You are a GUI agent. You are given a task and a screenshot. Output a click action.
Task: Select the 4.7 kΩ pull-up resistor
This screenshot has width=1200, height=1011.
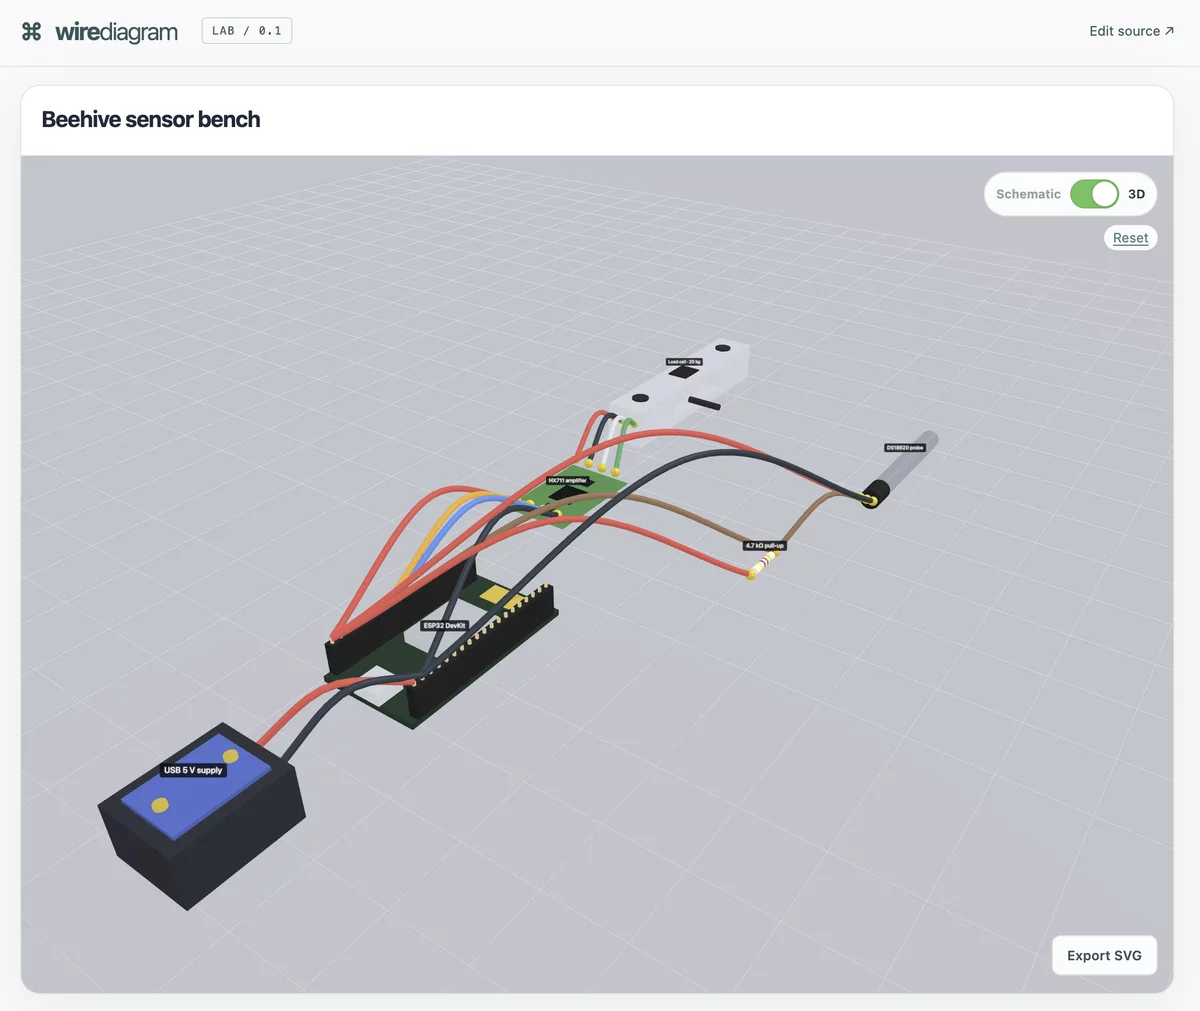click(761, 567)
